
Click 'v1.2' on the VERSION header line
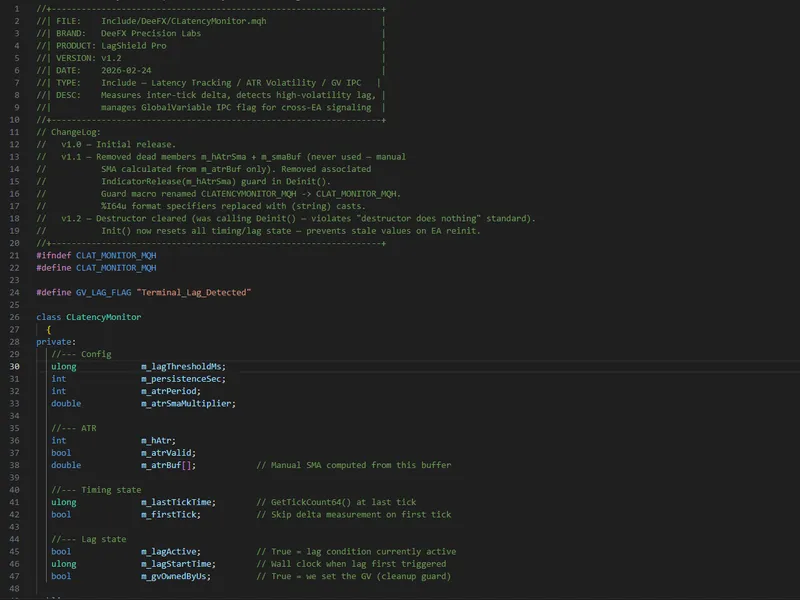(111, 58)
